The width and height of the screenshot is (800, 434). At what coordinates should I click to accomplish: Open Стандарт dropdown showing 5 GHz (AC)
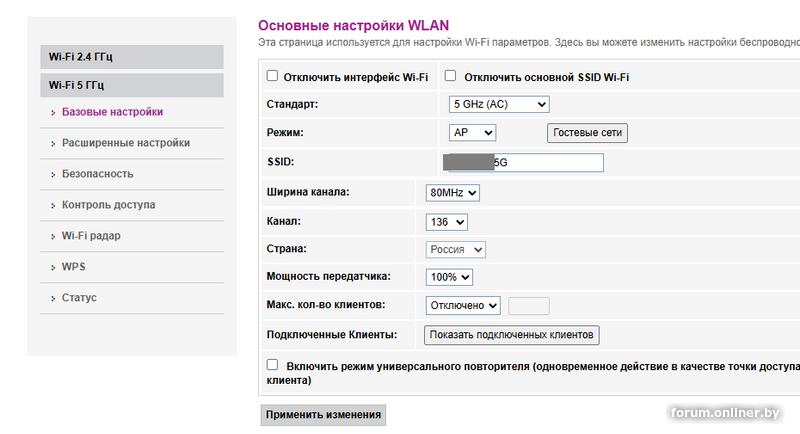pos(499,104)
